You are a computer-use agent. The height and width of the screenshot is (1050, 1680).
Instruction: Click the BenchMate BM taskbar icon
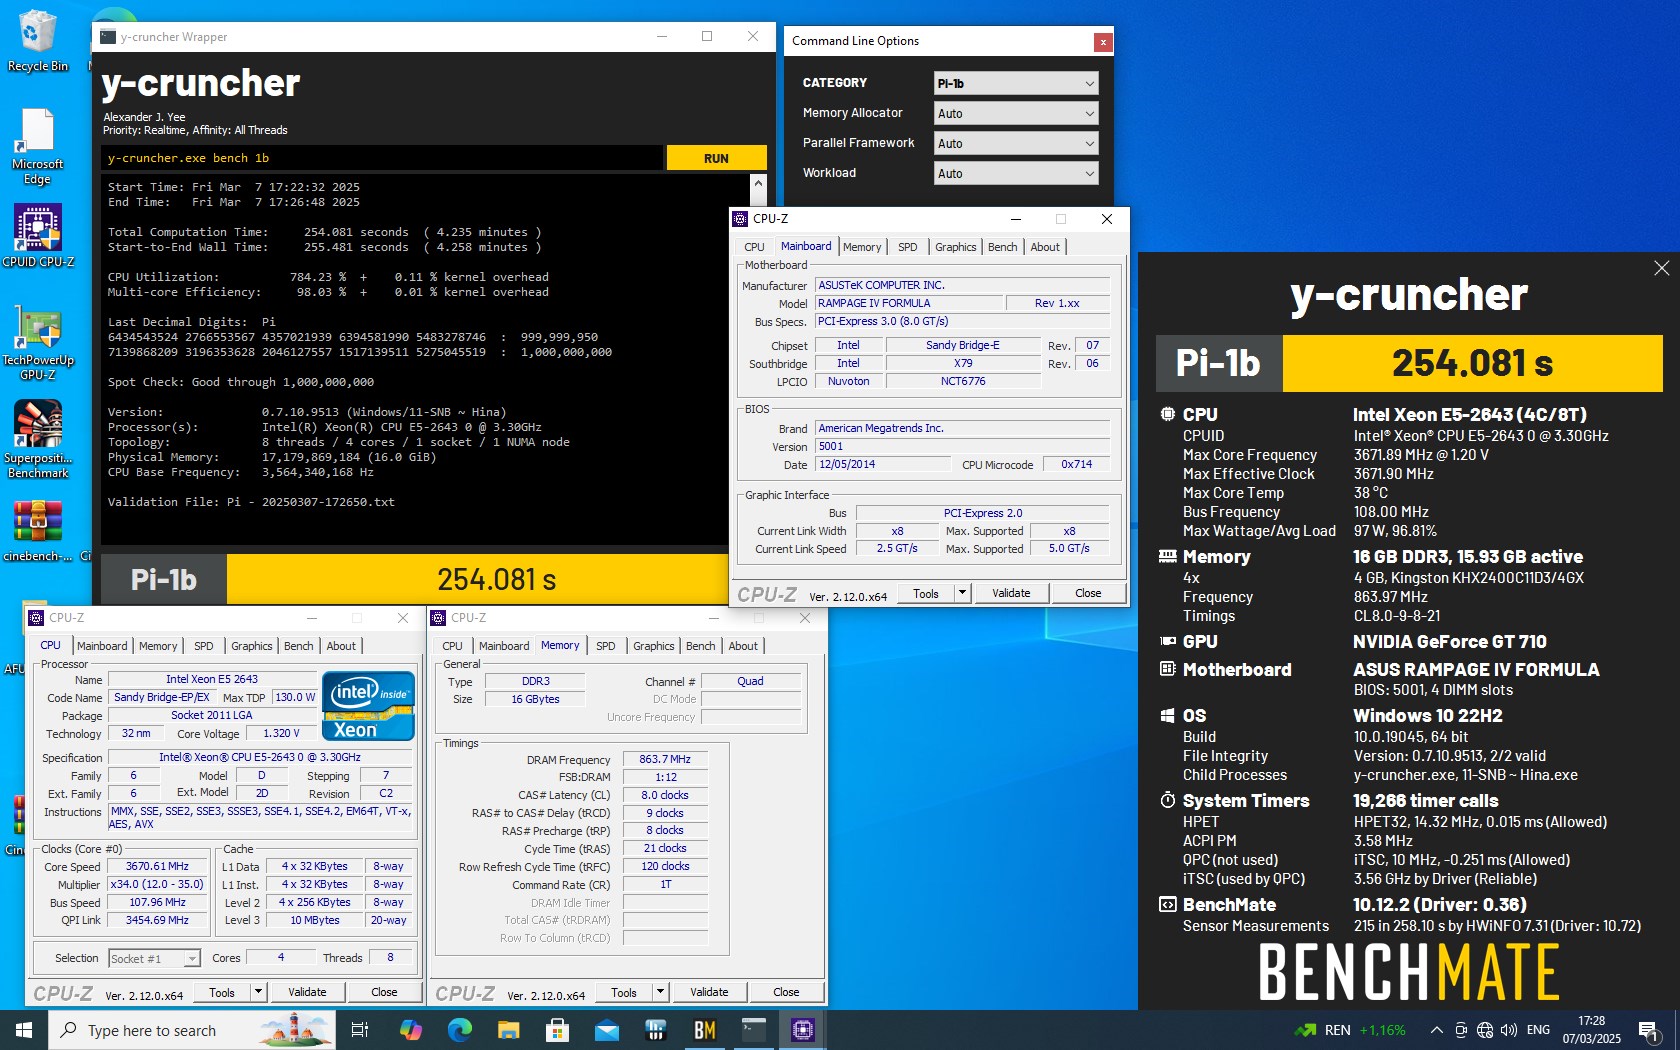click(704, 1030)
